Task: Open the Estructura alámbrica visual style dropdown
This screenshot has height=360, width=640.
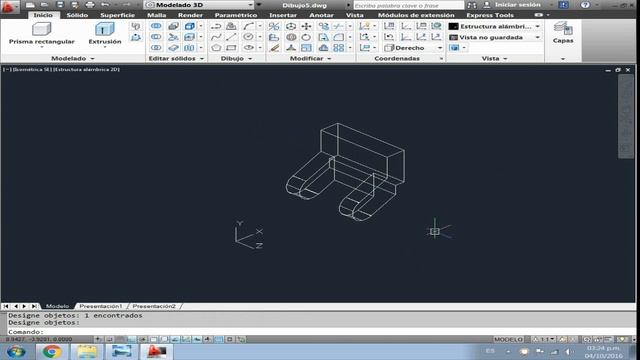Action: (495, 26)
